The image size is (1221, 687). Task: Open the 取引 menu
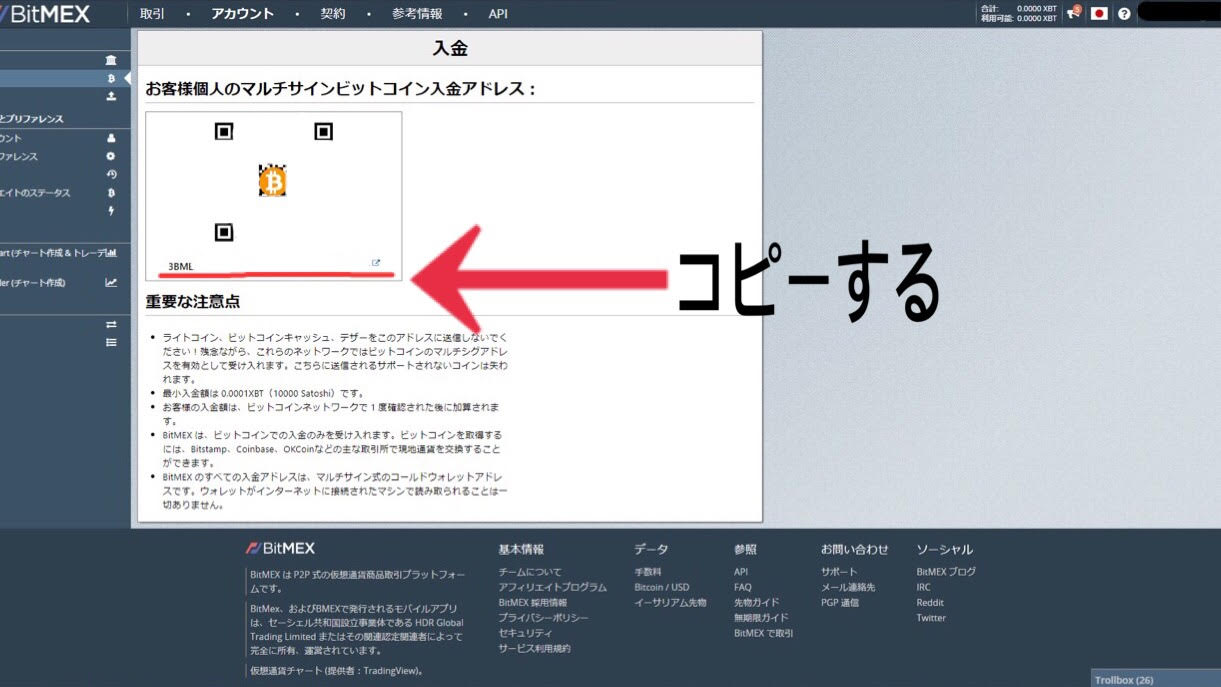tap(153, 14)
